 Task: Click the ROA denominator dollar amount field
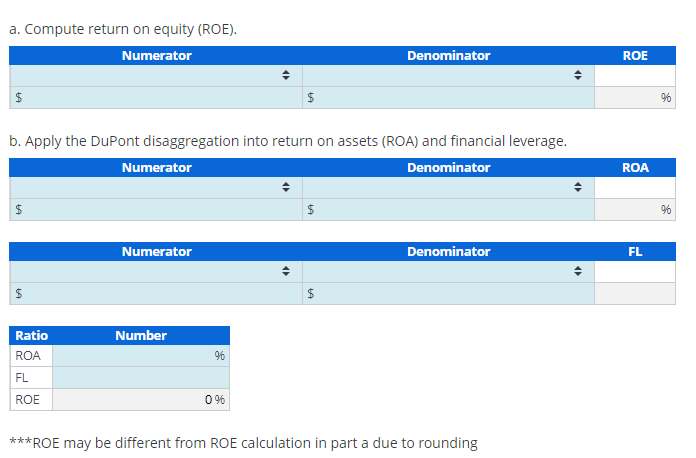pos(448,209)
